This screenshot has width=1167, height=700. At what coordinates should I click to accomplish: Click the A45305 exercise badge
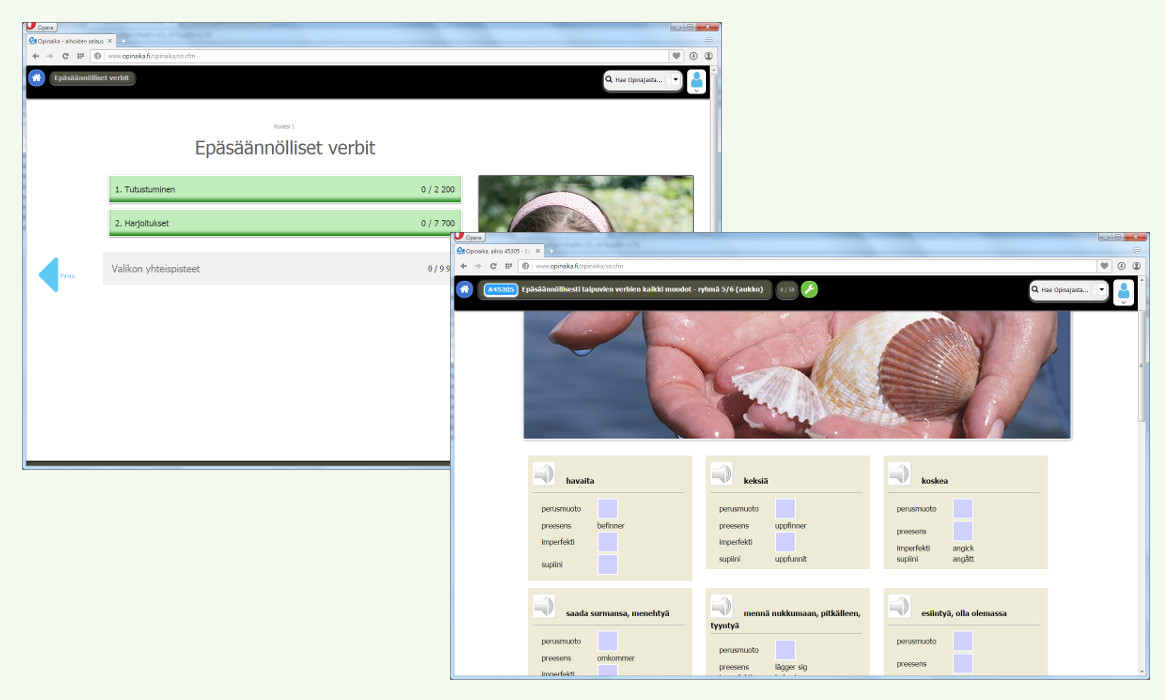pos(501,289)
